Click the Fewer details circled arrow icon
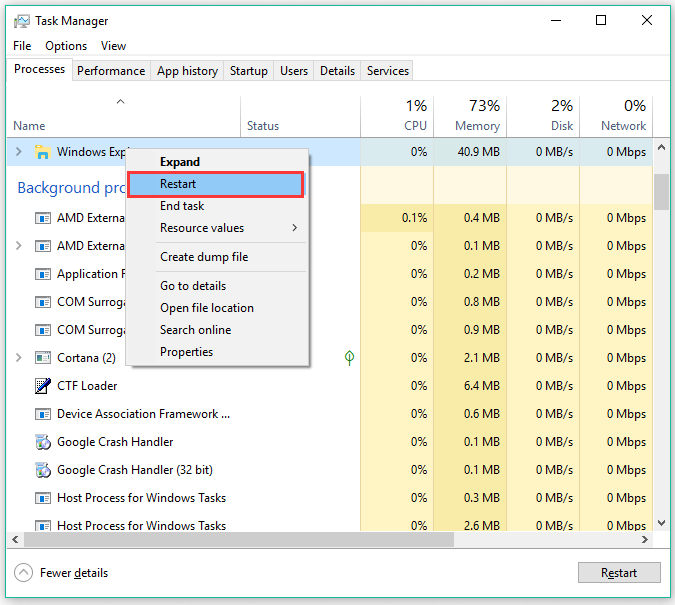 click(23, 573)
